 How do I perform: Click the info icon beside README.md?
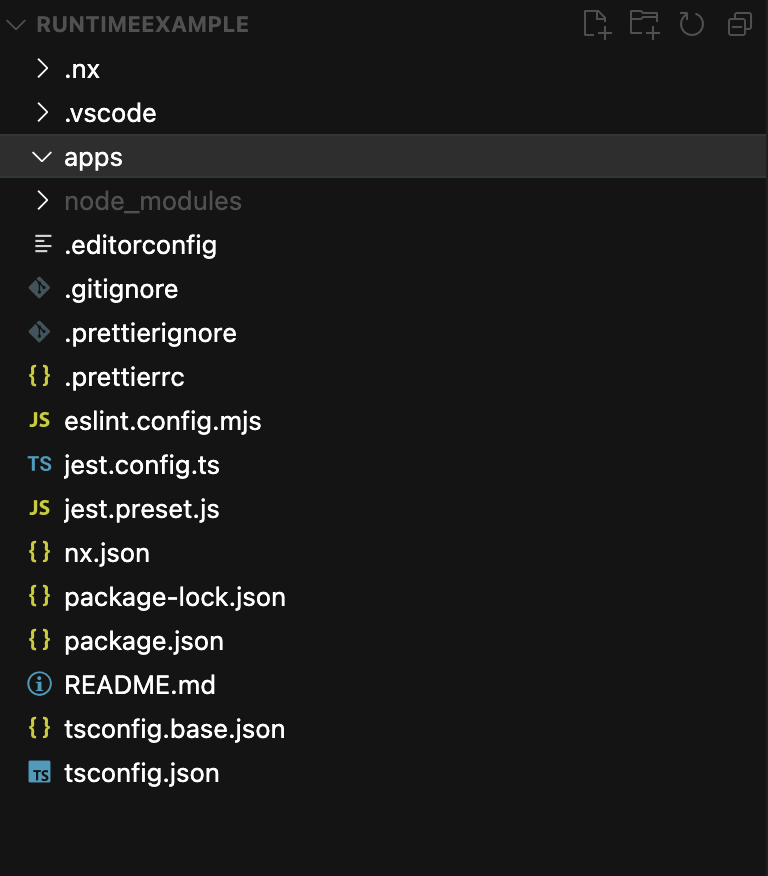point(40,685)
